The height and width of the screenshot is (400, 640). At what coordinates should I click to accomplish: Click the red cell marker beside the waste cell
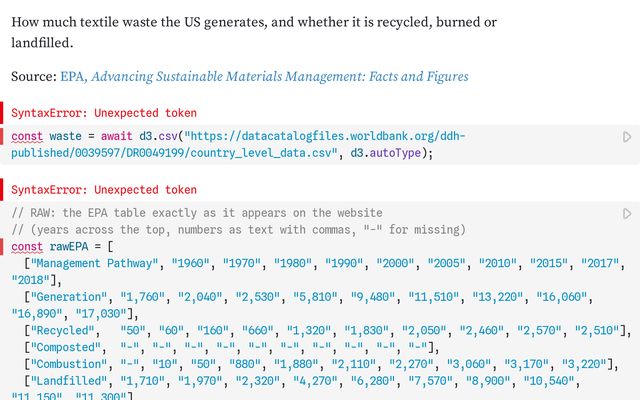tap(2, 136)
